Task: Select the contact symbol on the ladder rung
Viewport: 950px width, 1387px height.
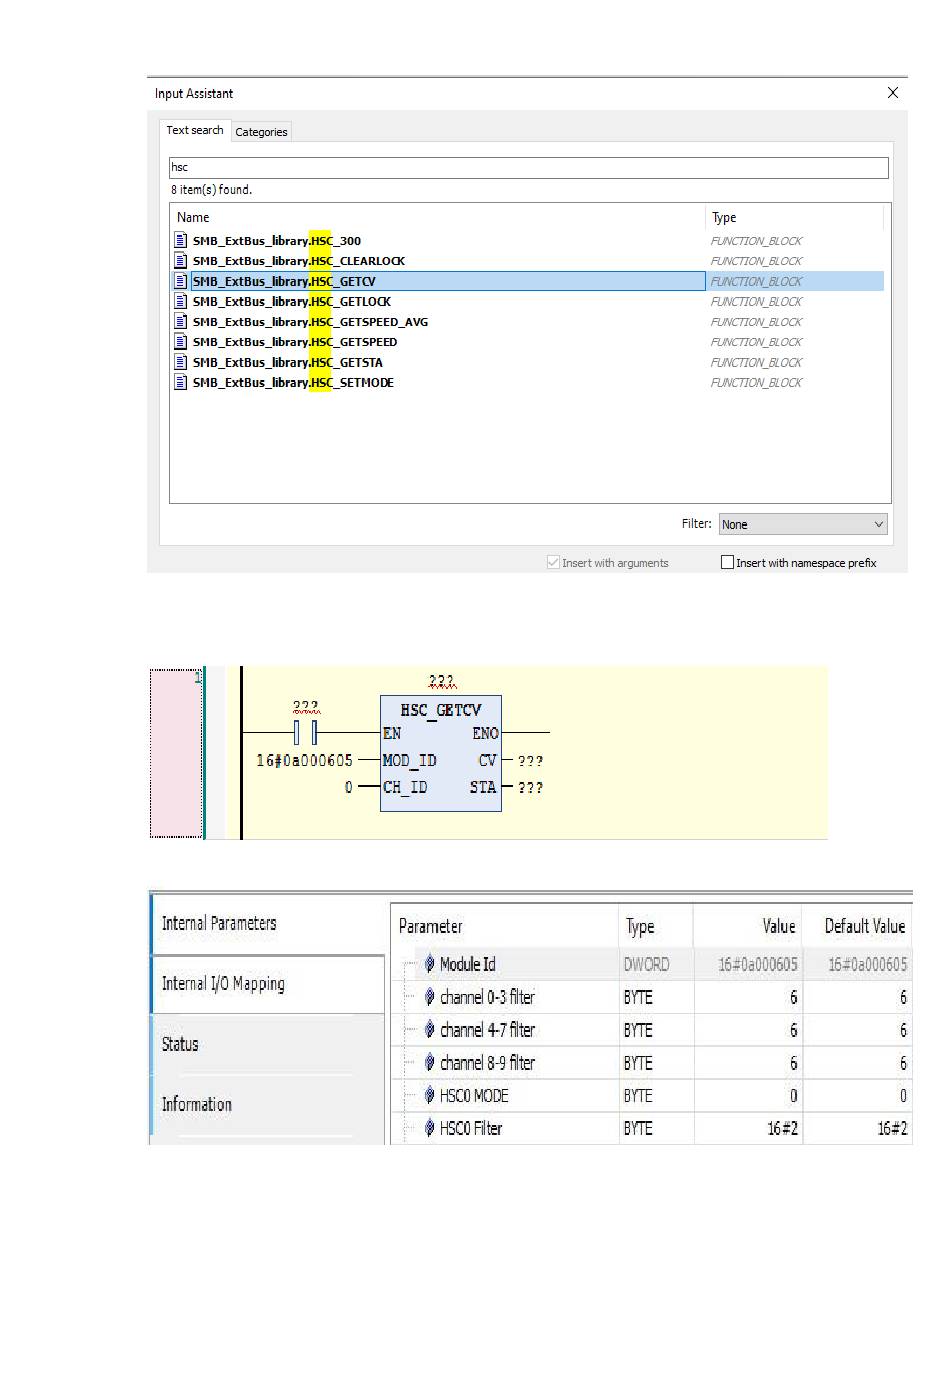Action: [306, 733]
